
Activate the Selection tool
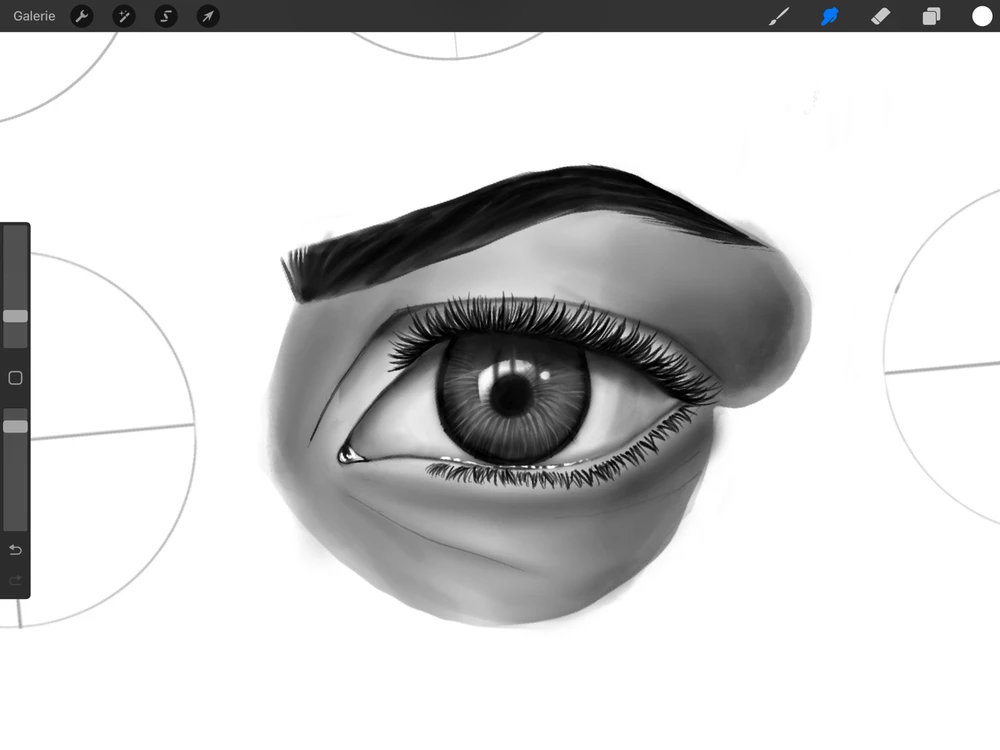point(166,17)
